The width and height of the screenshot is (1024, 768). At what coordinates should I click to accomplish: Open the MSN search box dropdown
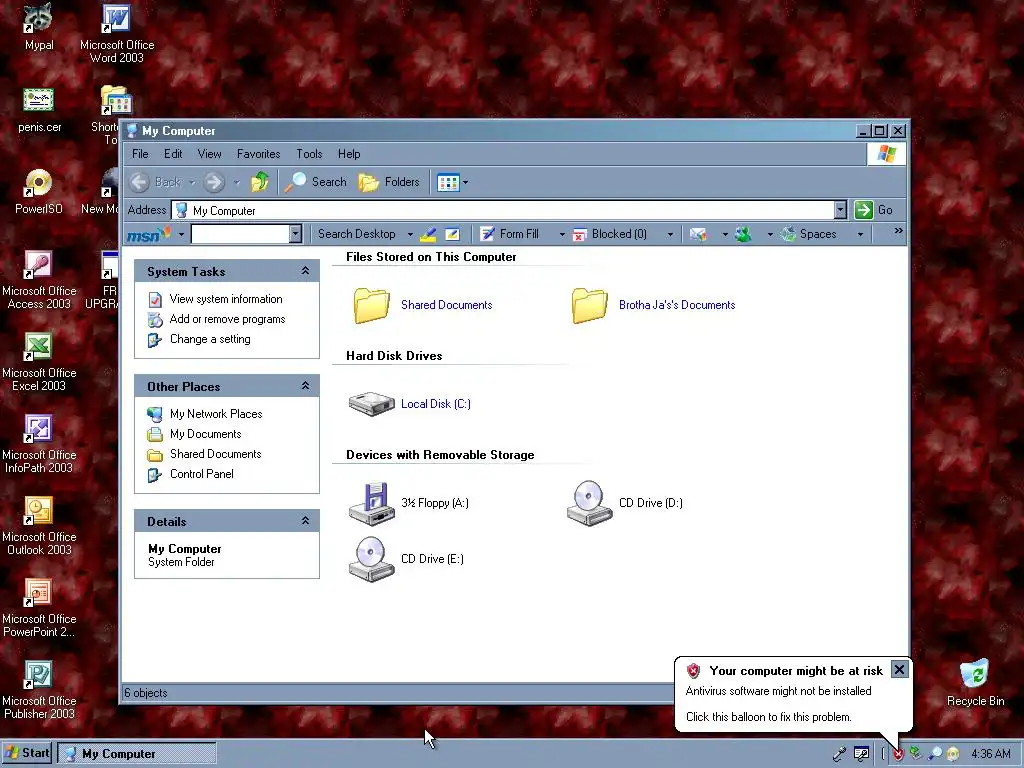(x=295, y=234)
